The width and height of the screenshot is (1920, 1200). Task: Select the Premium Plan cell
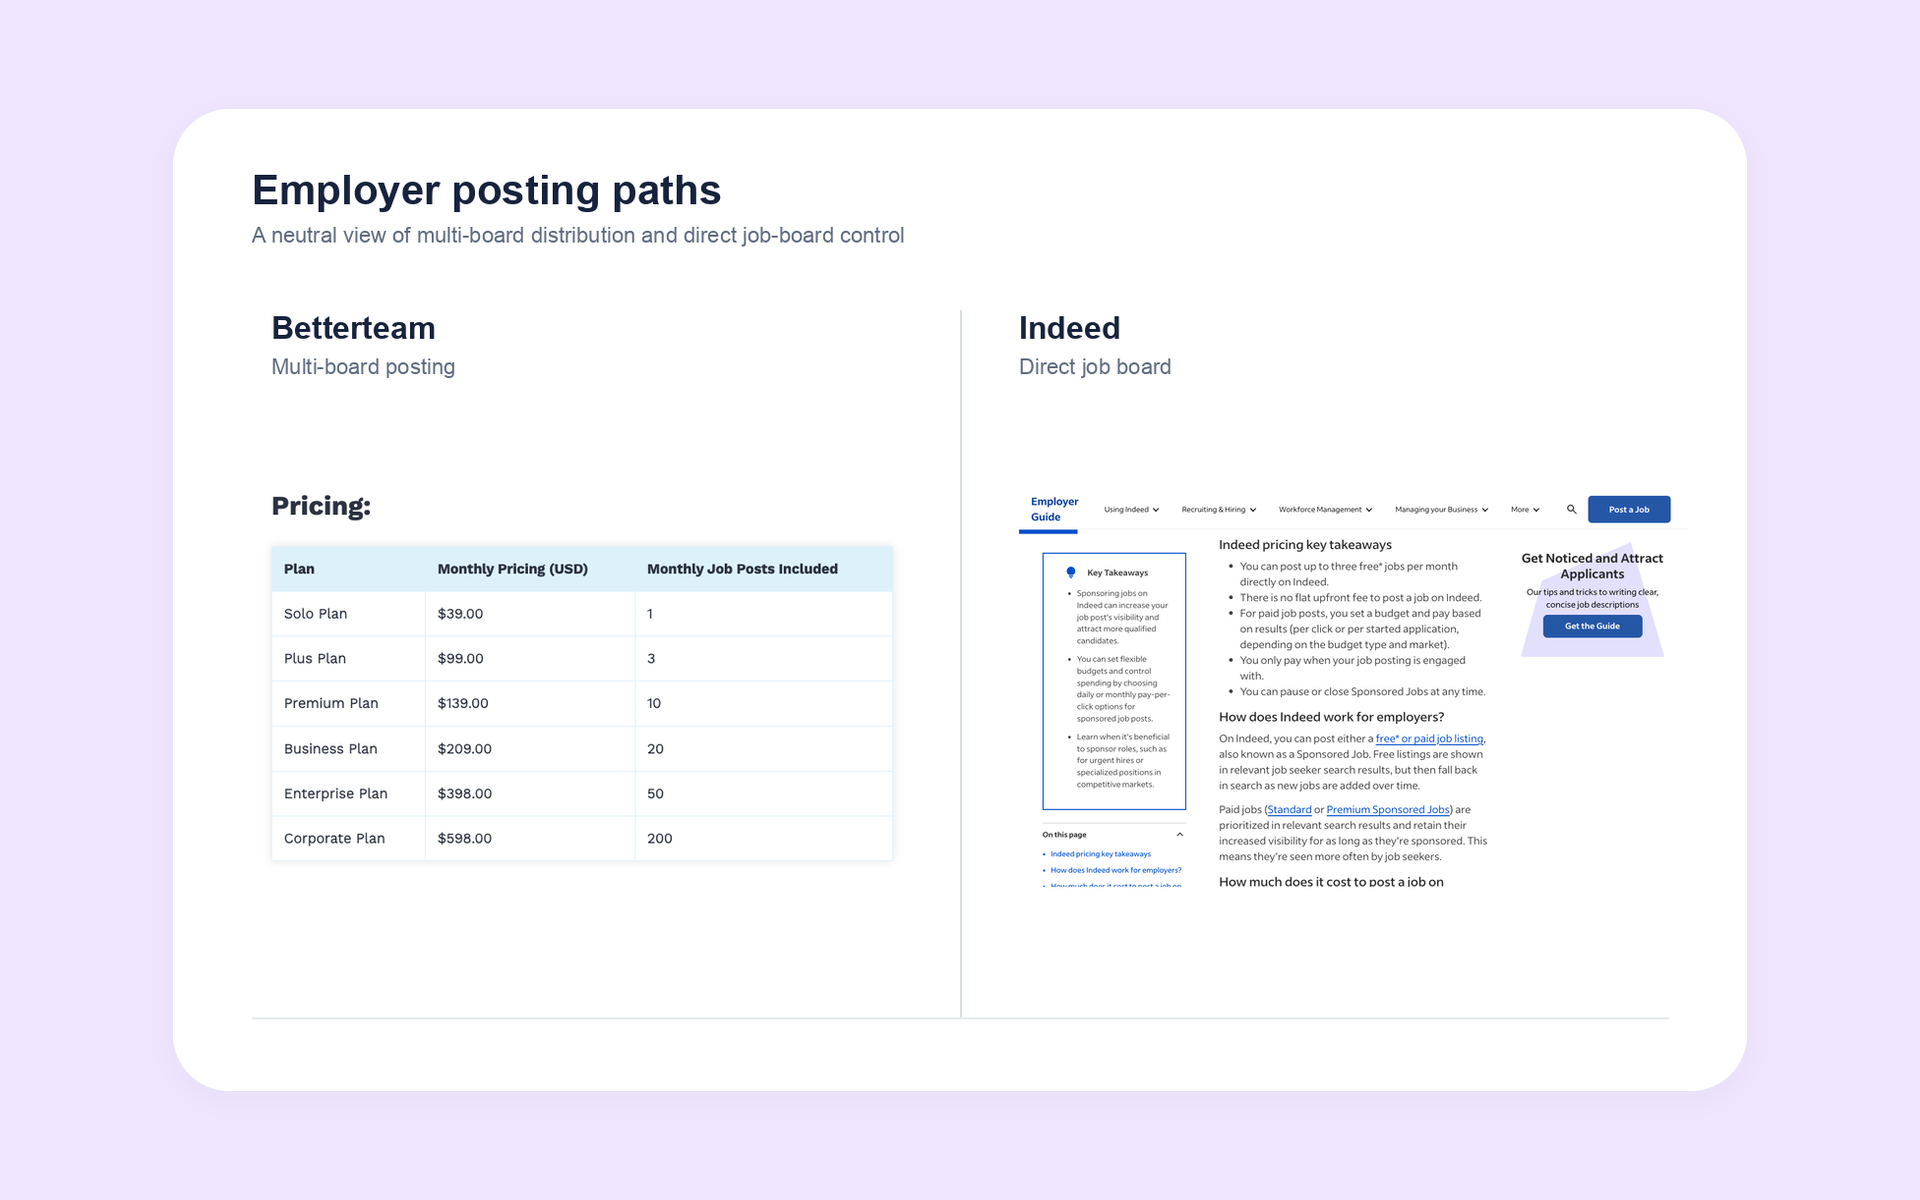(348, 704)
